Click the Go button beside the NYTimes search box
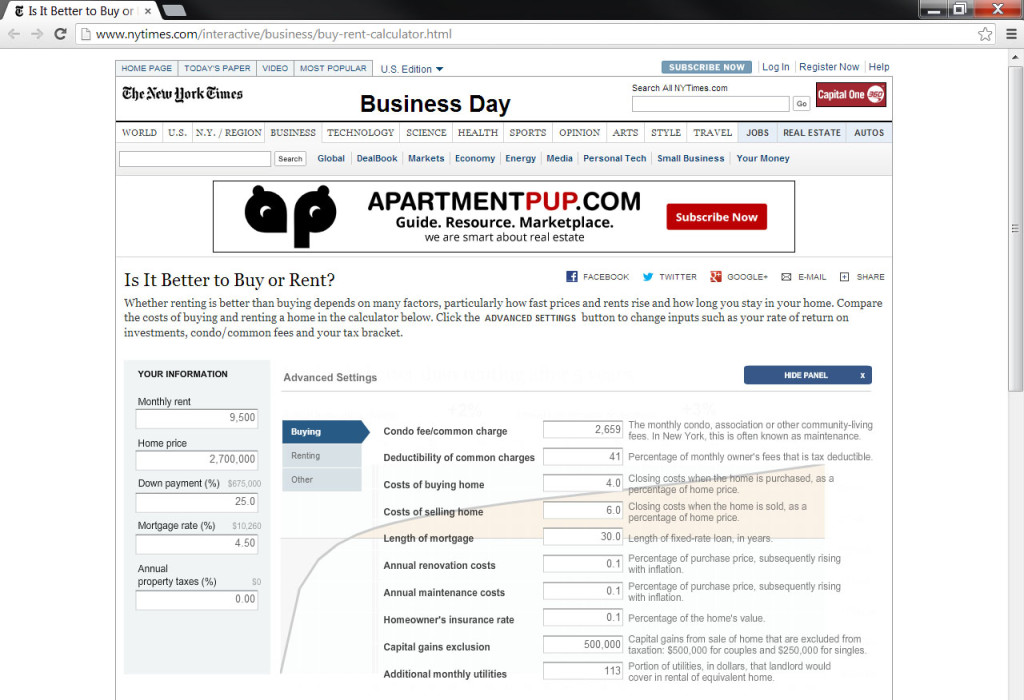The image size is (1024, 700). pyautogui.click(x=800, y=103)
